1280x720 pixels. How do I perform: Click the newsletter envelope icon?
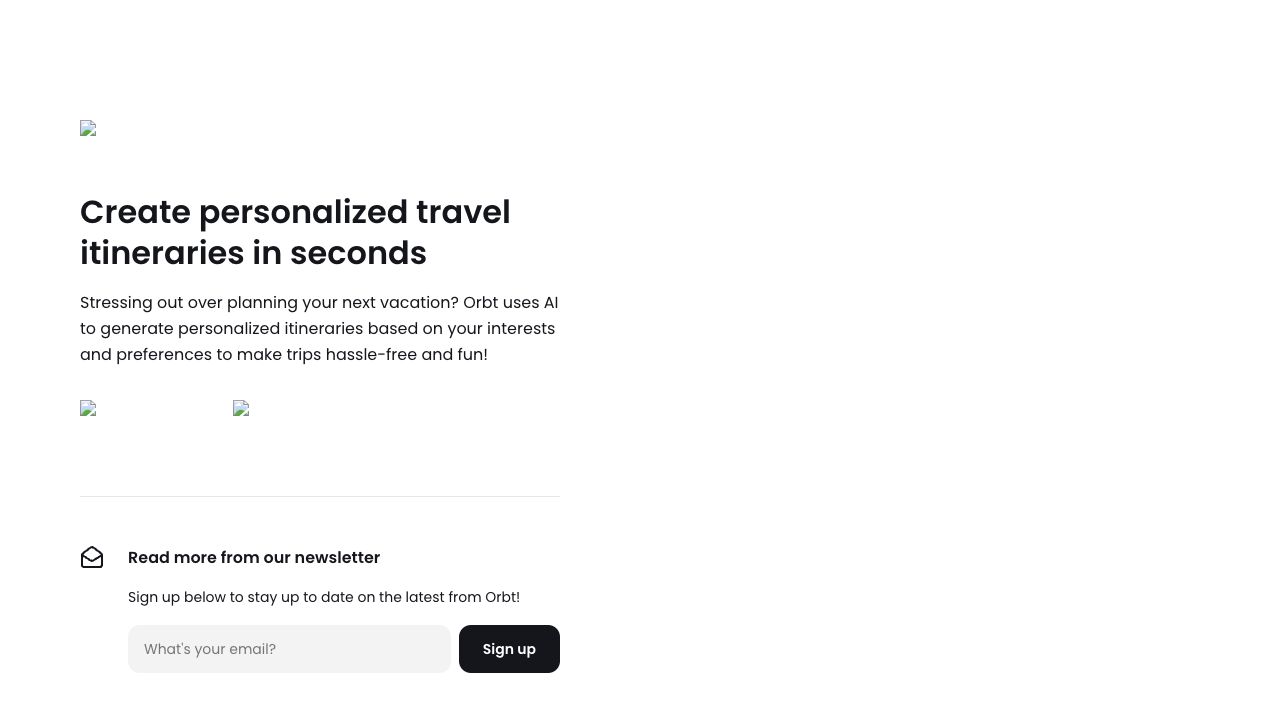click(92, 557)
